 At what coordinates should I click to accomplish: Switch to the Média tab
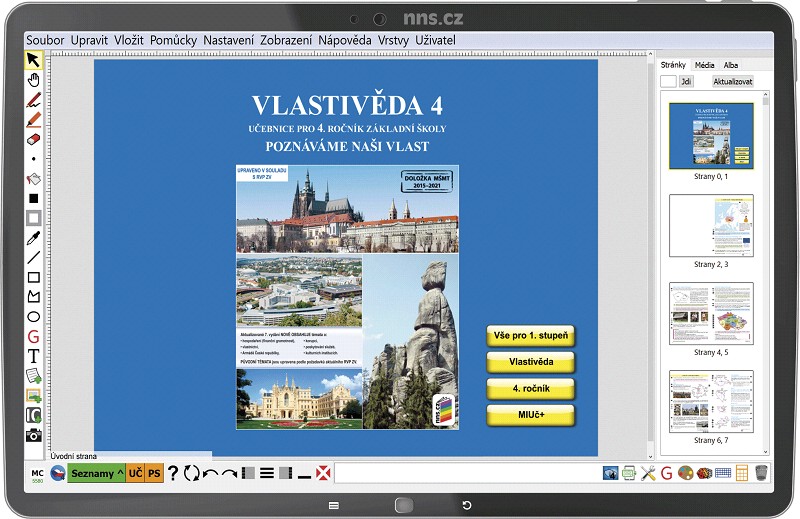click(x=704, y=65)
